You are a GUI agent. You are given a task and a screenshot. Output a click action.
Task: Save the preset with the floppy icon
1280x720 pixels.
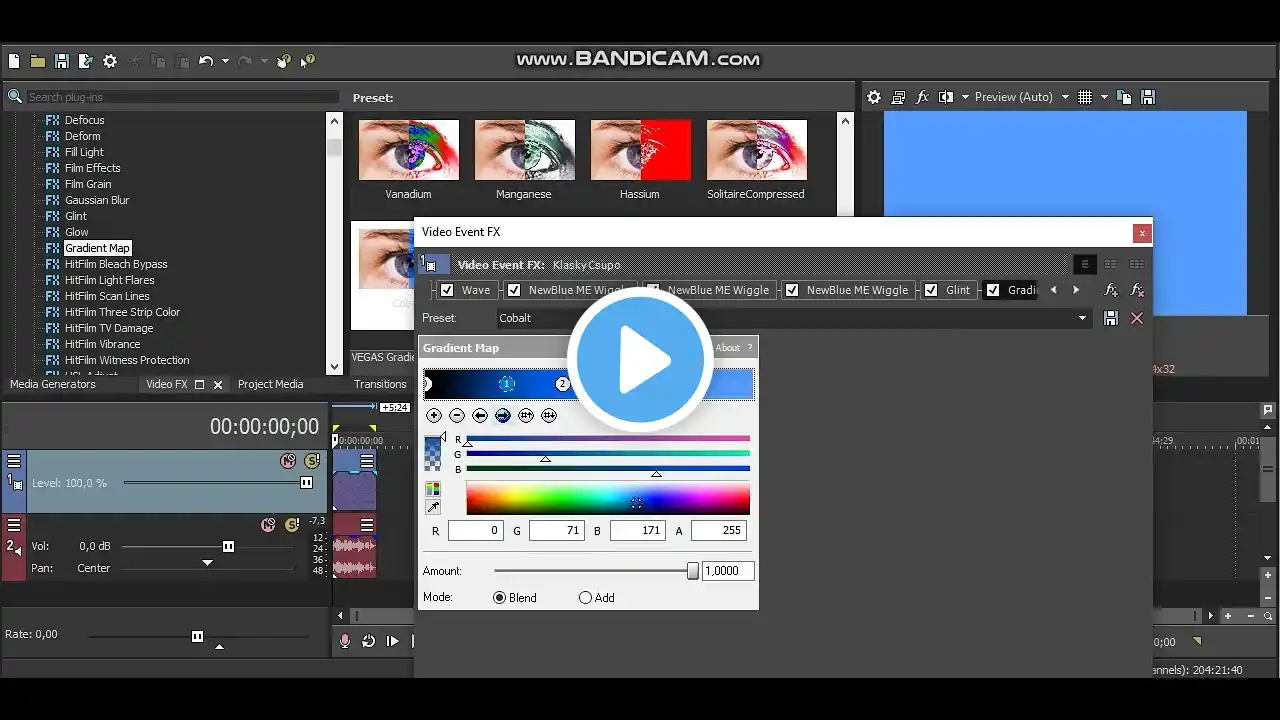1111,318
